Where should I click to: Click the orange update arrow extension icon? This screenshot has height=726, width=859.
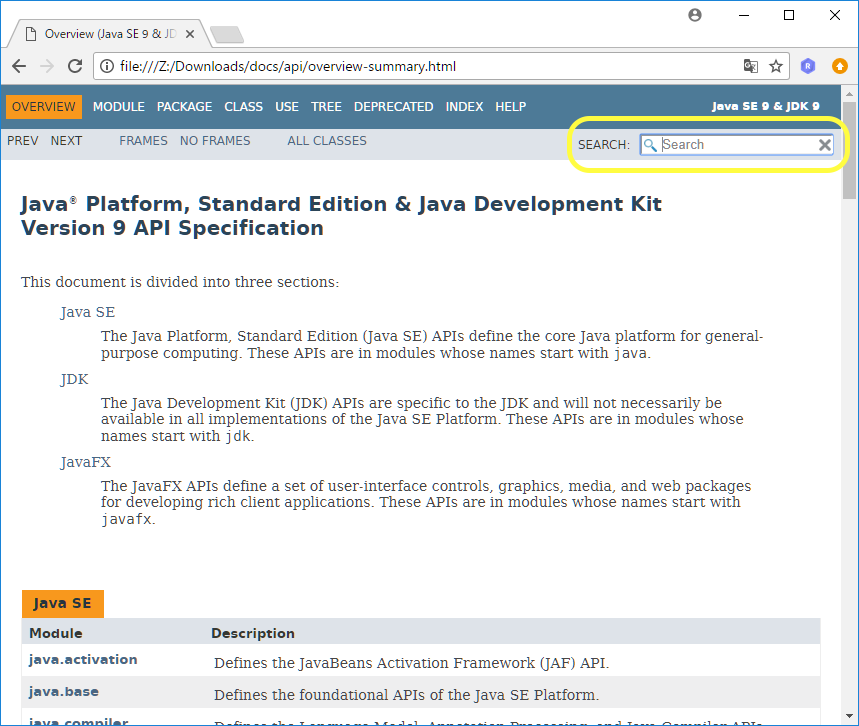click(x=839, y=66)
